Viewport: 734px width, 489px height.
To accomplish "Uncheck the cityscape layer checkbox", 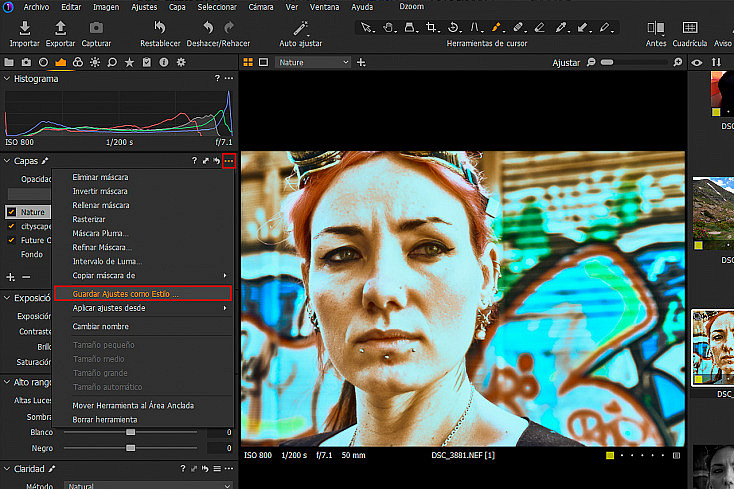I will tap(12, 226).
